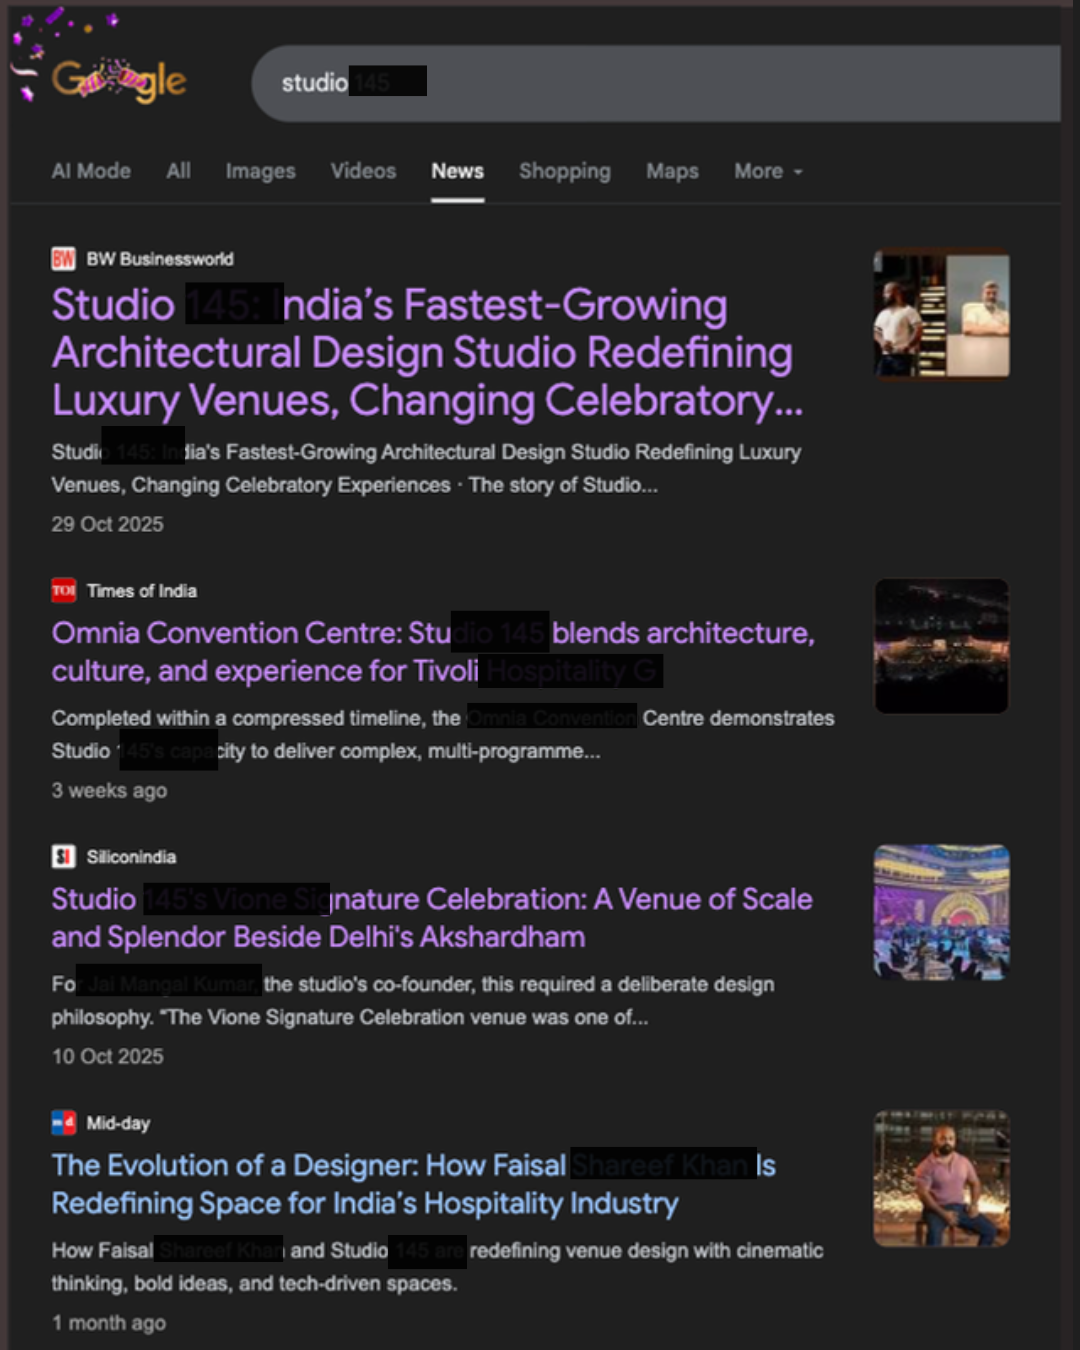Open the Shopping tab

click(564, 171)
